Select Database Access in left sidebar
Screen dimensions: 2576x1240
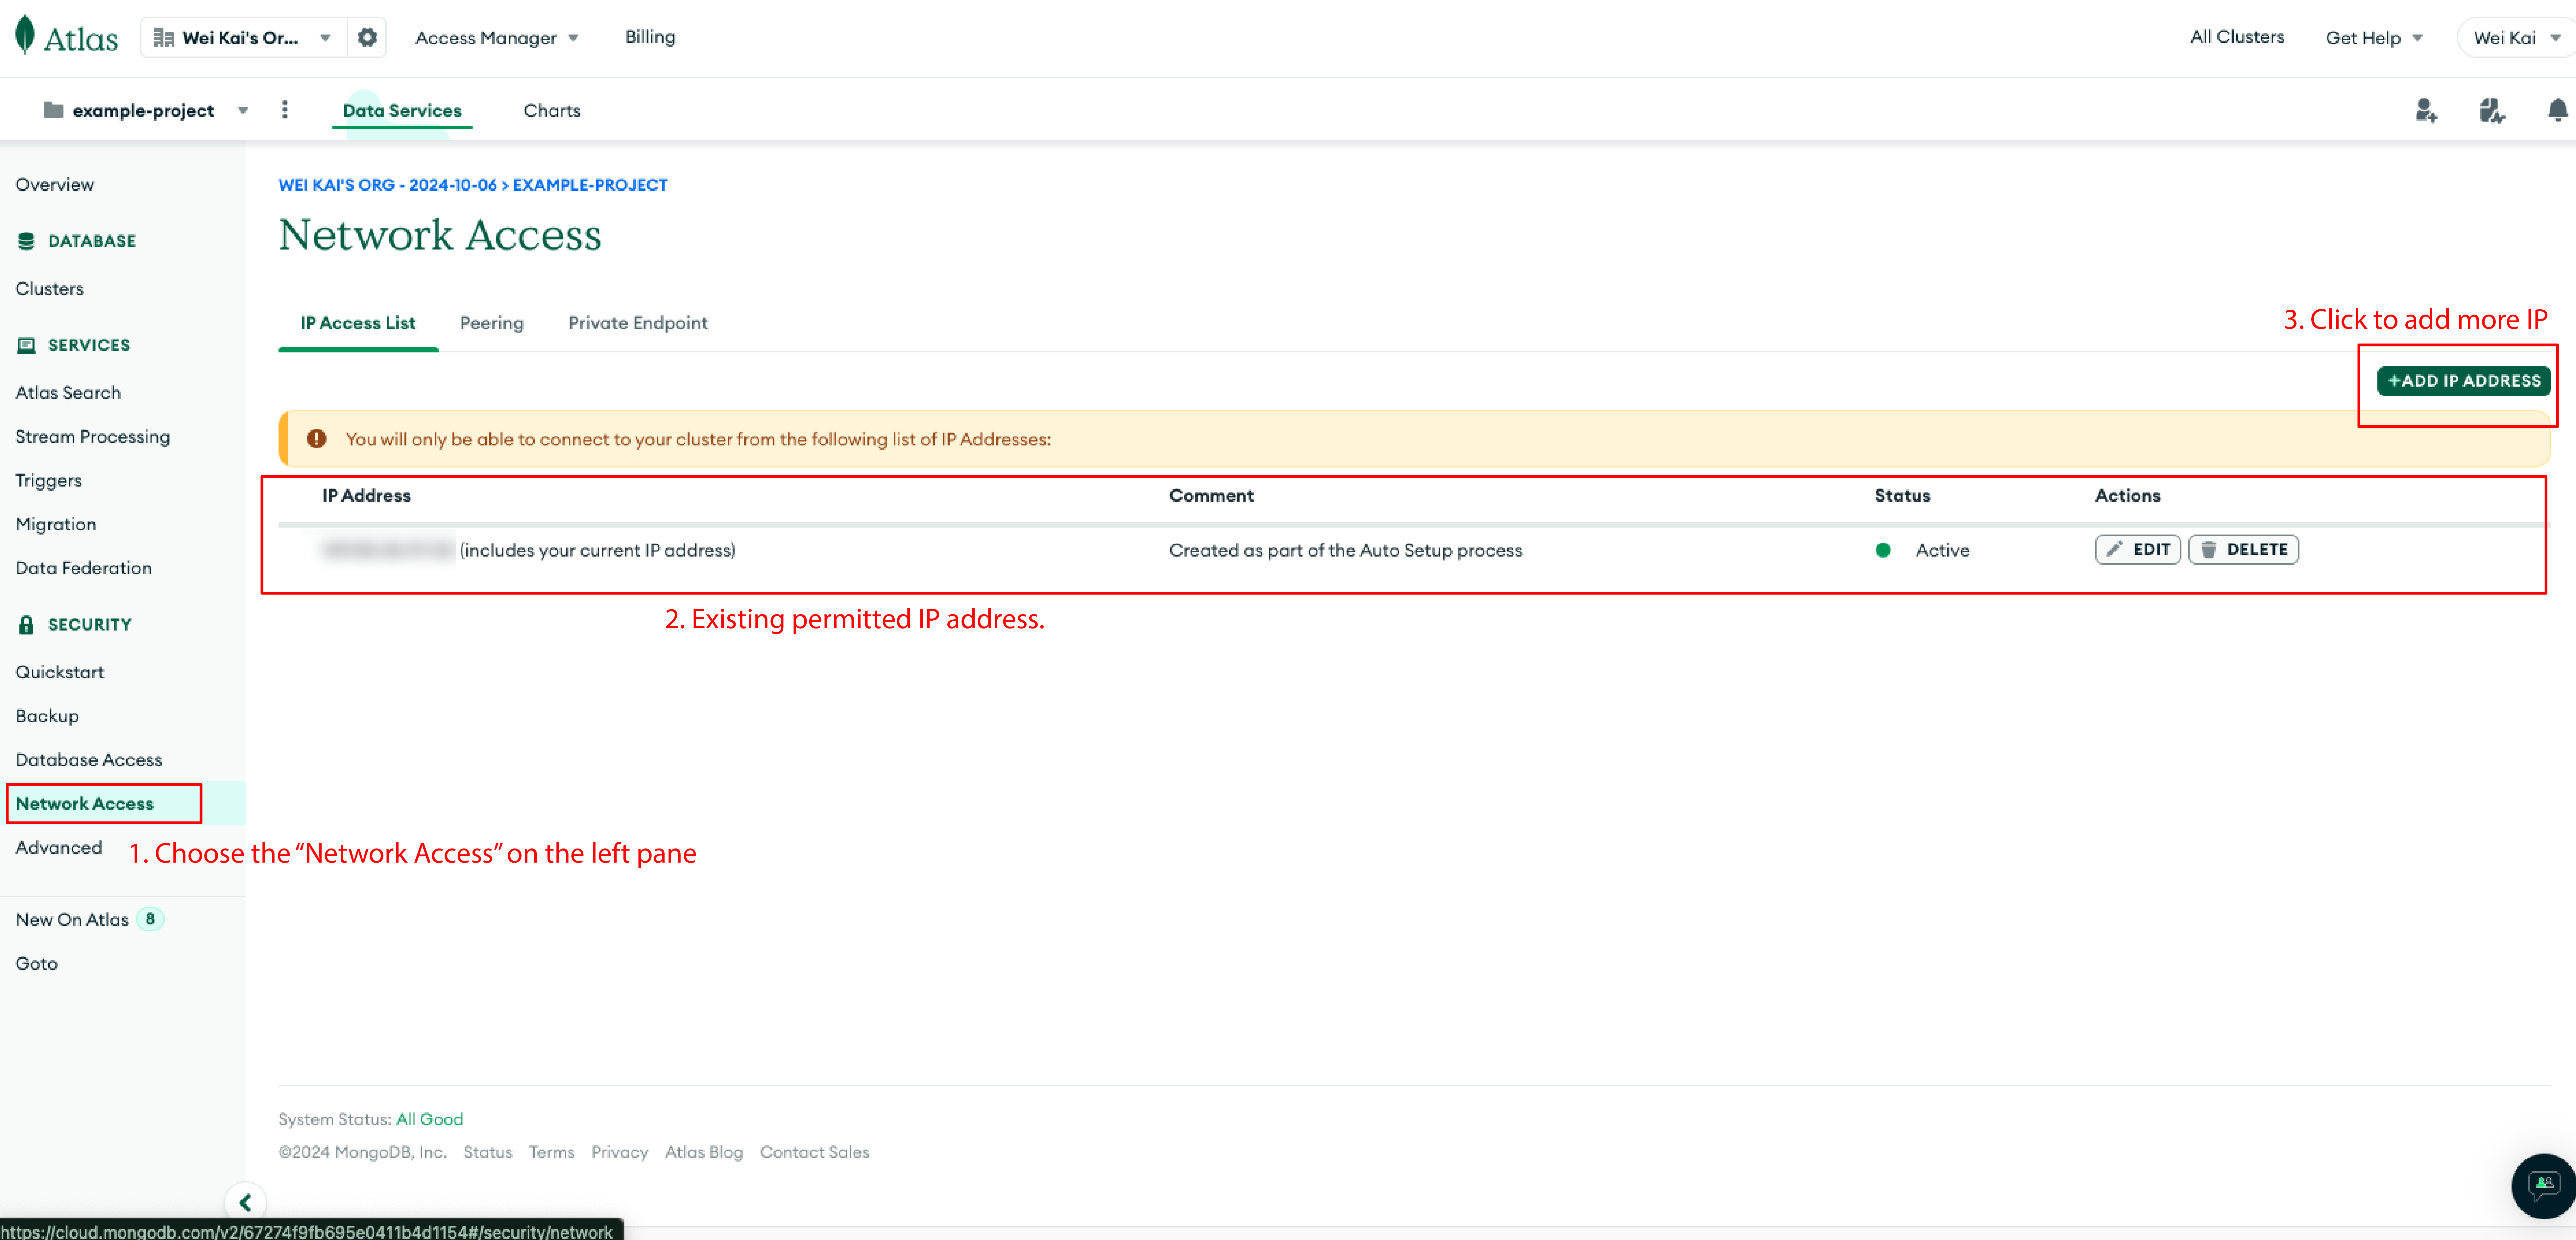(89, 759)
